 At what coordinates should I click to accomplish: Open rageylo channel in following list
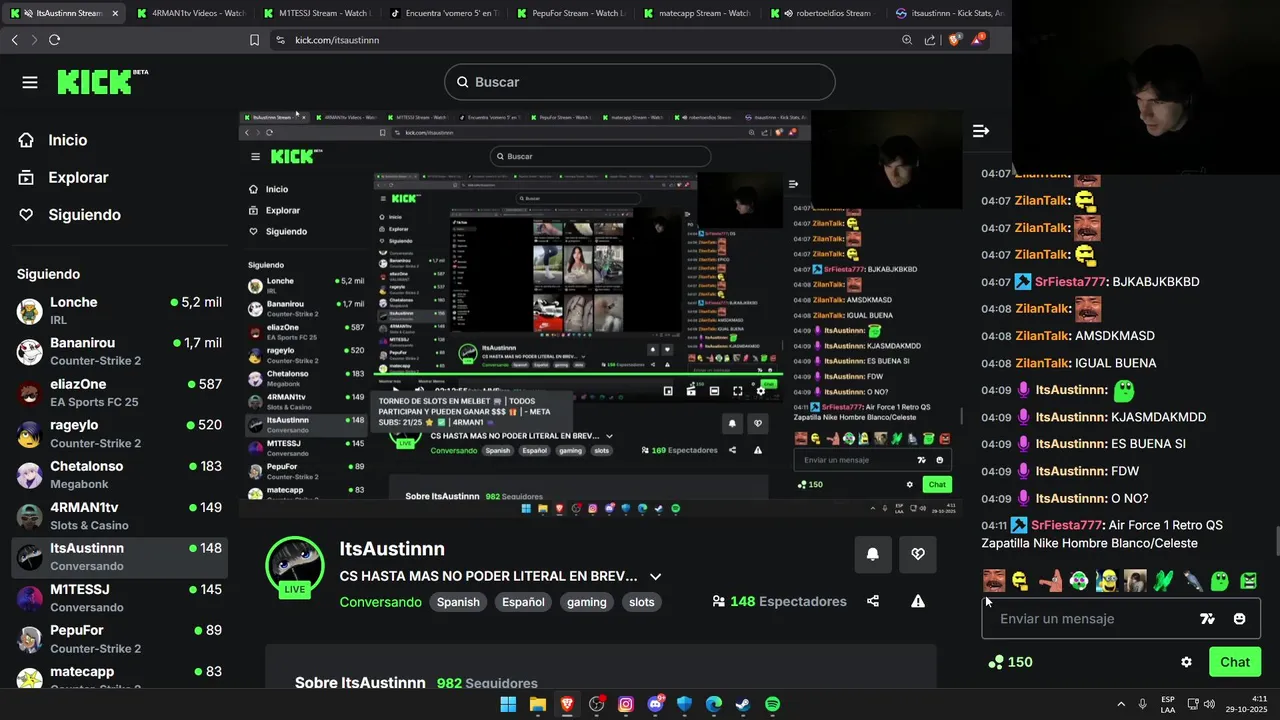pyautogui.click(x=119, y=433)
